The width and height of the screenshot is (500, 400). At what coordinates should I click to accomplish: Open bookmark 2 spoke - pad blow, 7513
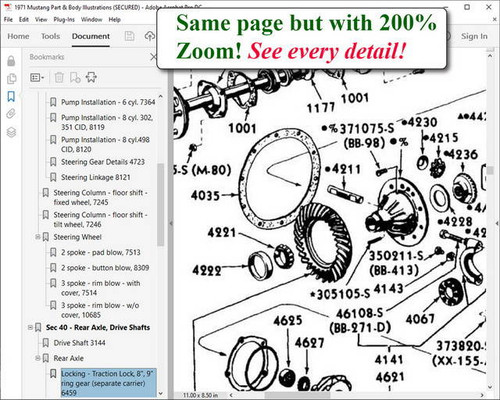pyautogui.click(x=101, y=252)
